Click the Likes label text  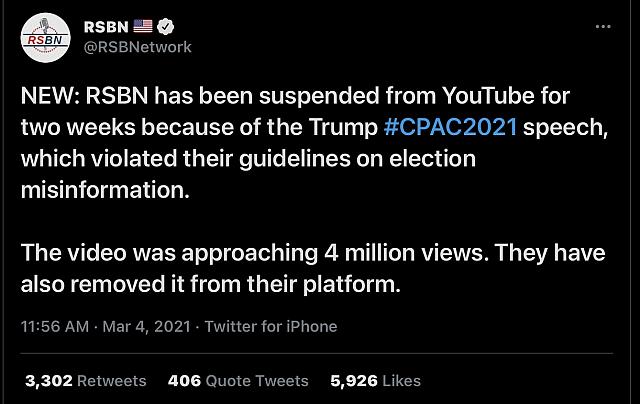(400, 381)
